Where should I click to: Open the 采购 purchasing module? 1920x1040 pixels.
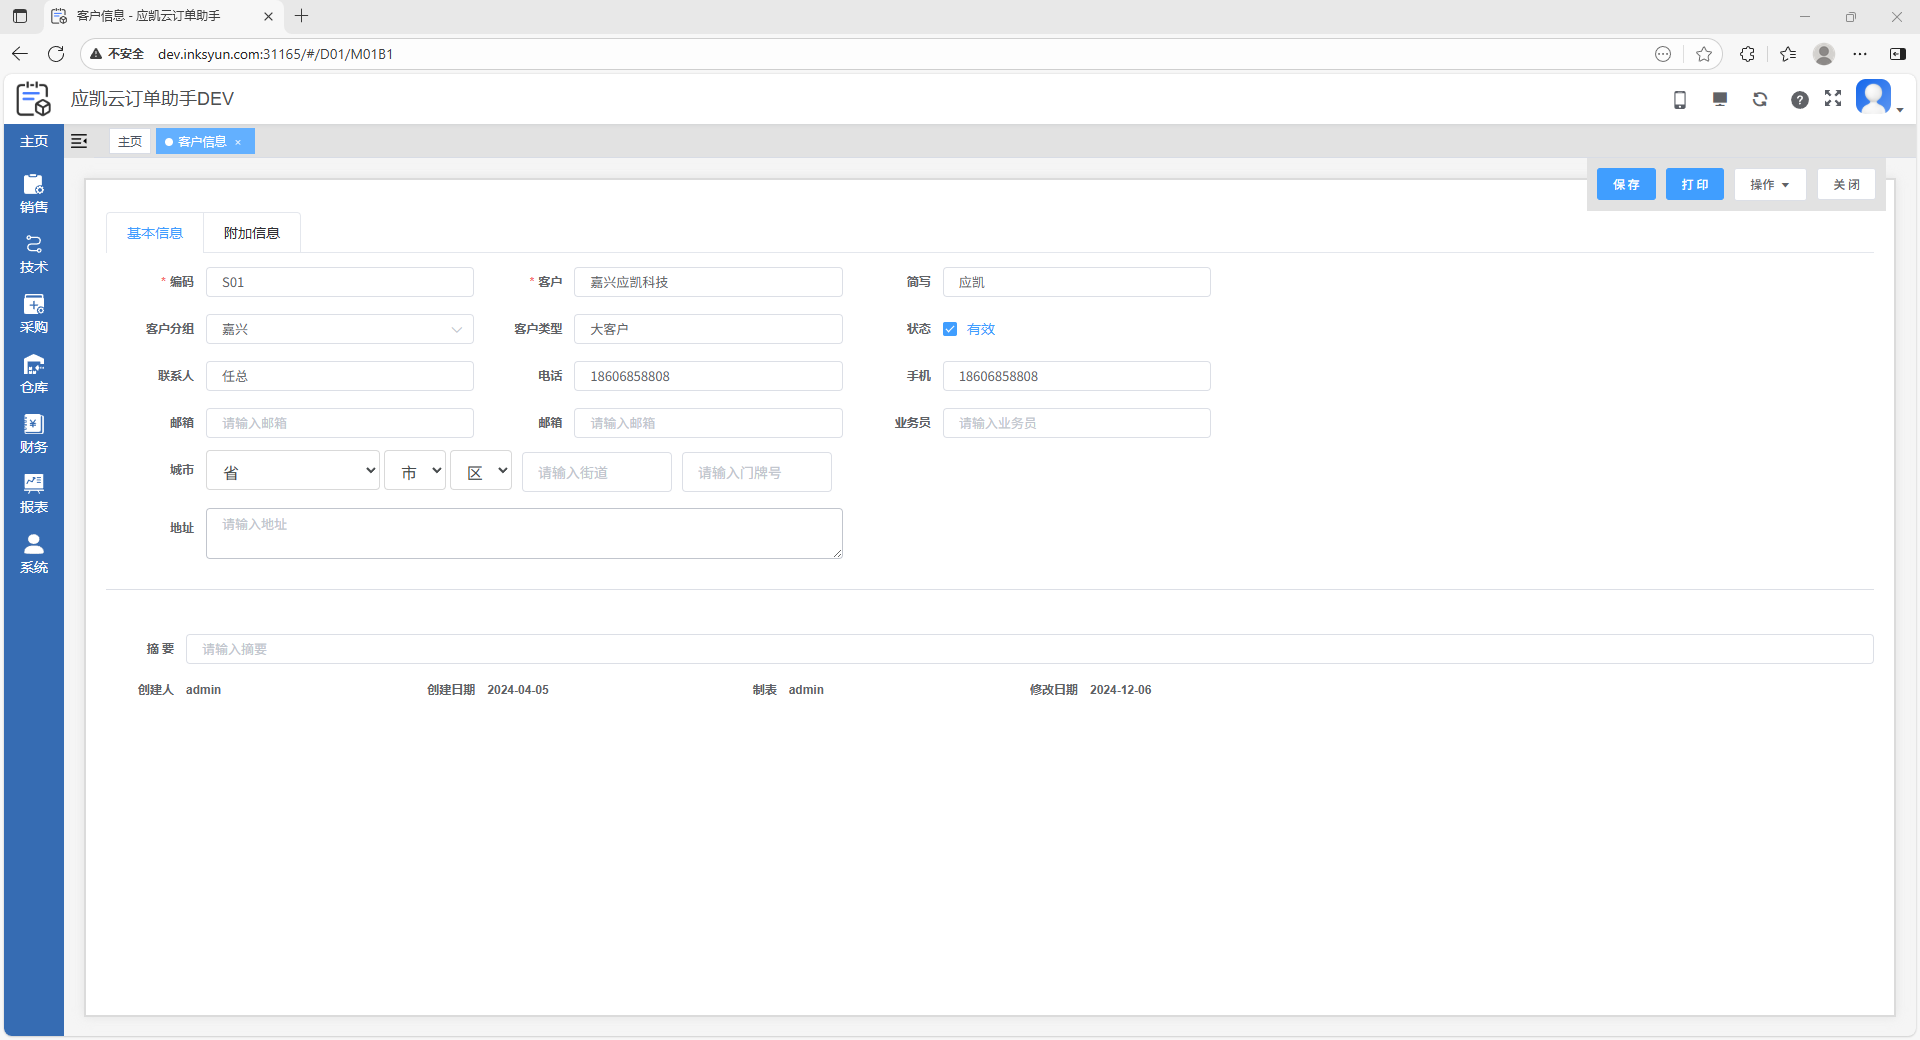[x=34, y=314]
